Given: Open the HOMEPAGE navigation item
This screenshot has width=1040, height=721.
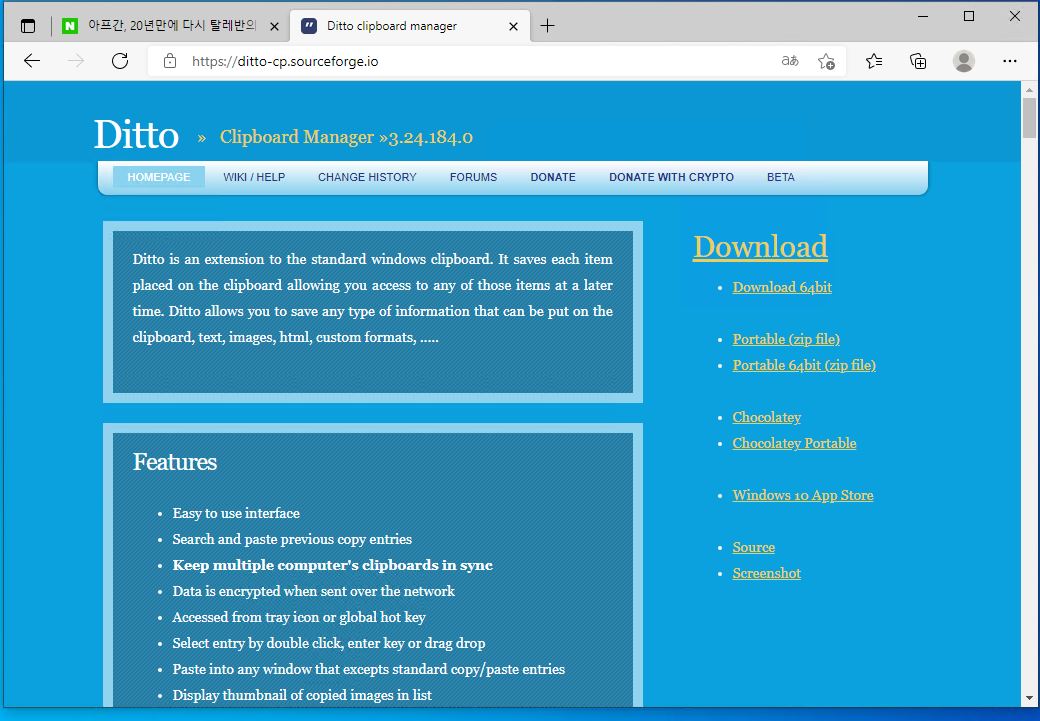Looking at the screenshot, I should click(x=159, y=177).
